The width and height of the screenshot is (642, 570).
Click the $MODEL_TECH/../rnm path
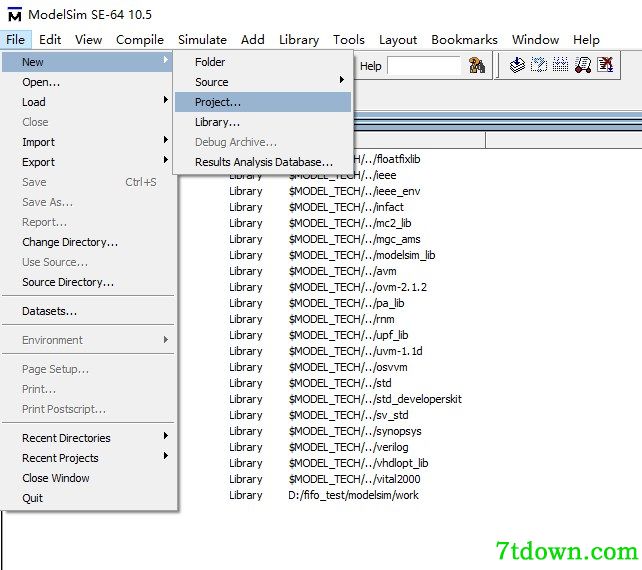(341, 319)
